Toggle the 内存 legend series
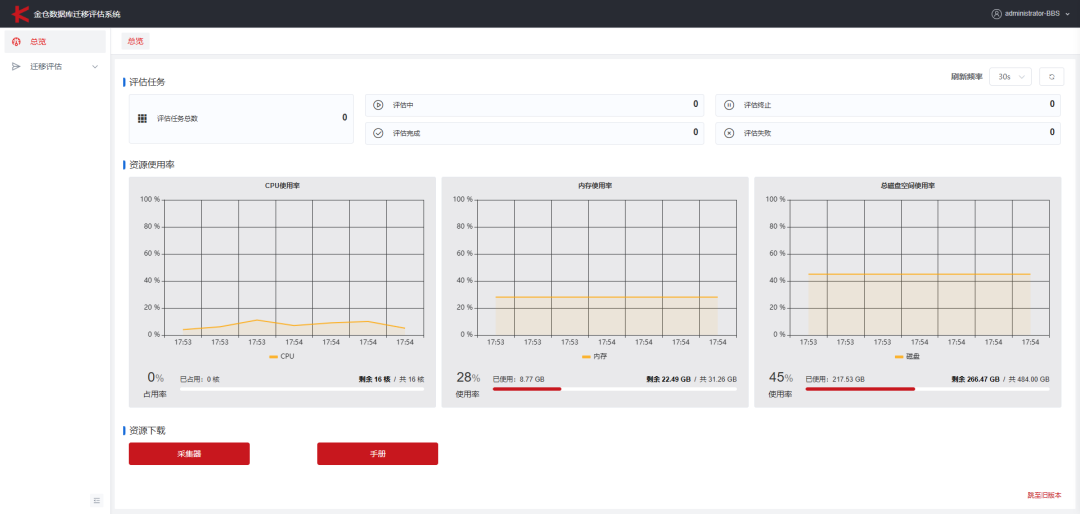This screenshot has width=1080, height=514. tap(594, 357)
